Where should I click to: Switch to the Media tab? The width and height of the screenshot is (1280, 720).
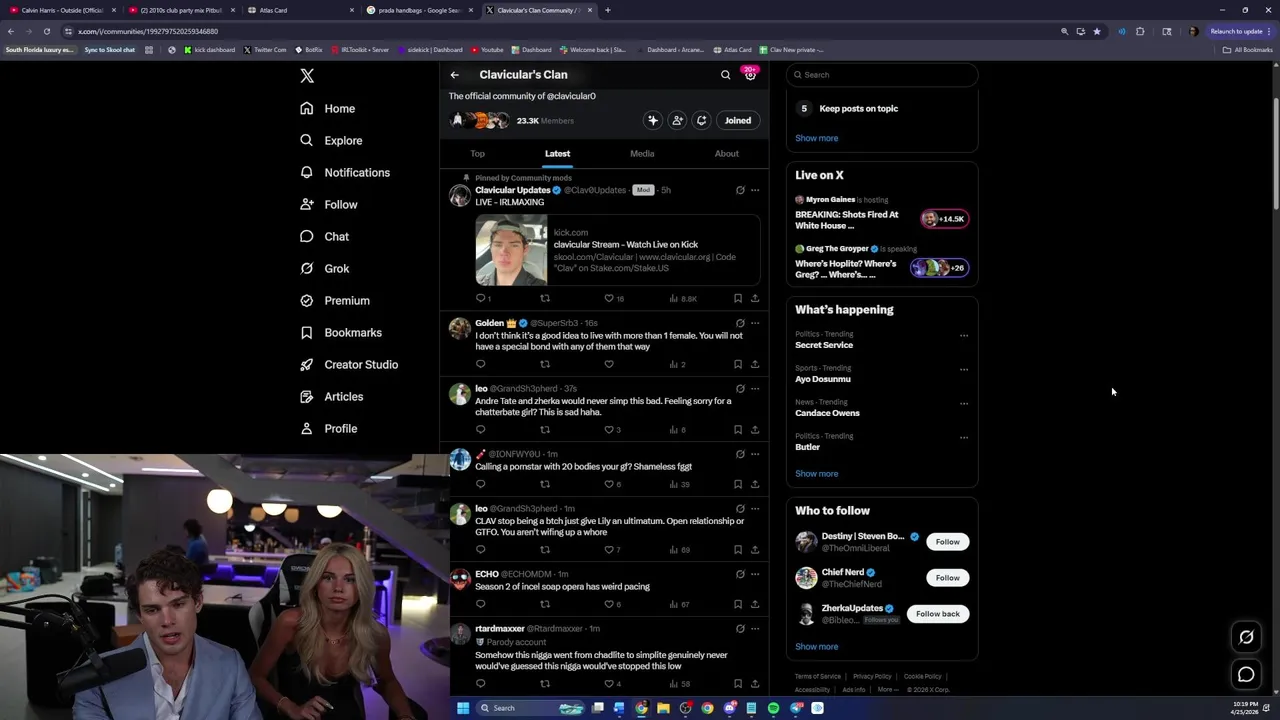642,154
